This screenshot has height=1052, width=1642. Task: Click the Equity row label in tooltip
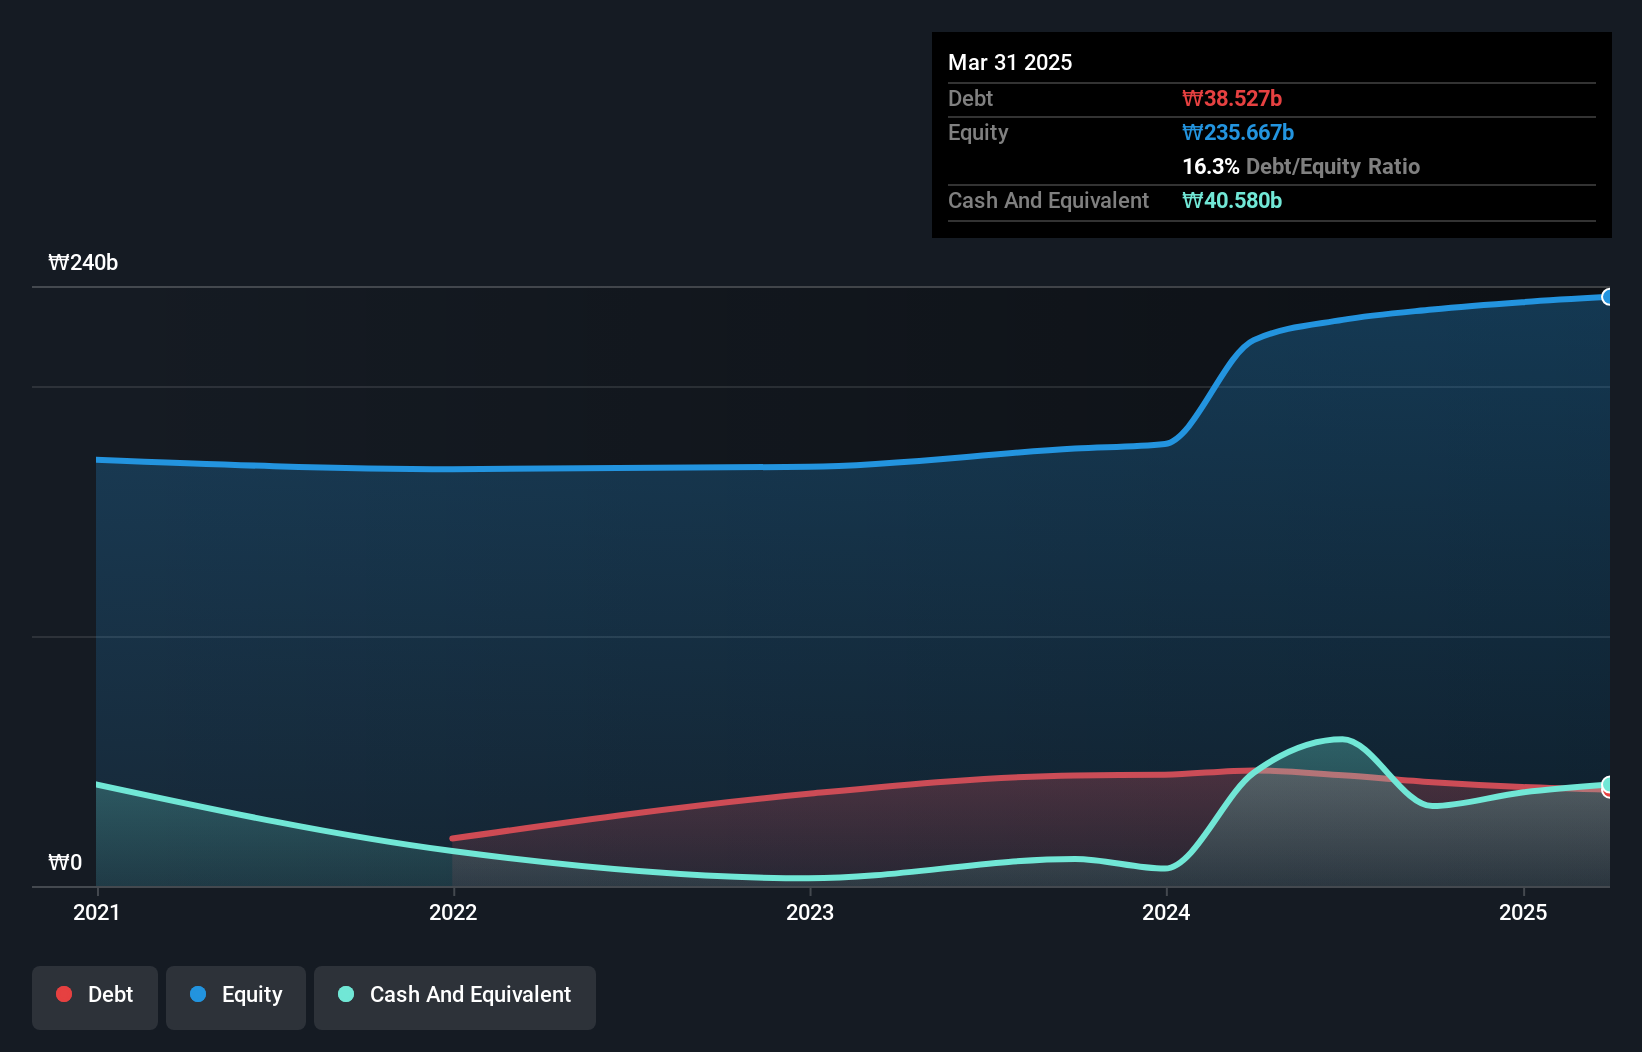click(978, 132)
